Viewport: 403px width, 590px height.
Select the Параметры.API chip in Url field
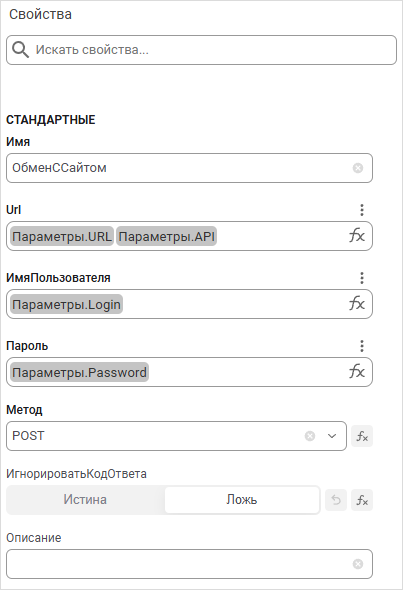point(166,236)
